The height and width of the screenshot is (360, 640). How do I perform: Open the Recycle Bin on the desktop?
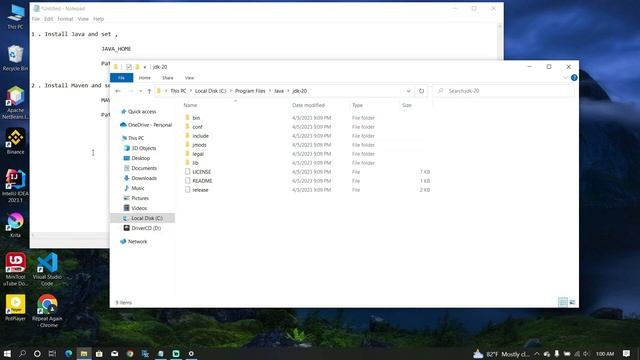[16, 58]
